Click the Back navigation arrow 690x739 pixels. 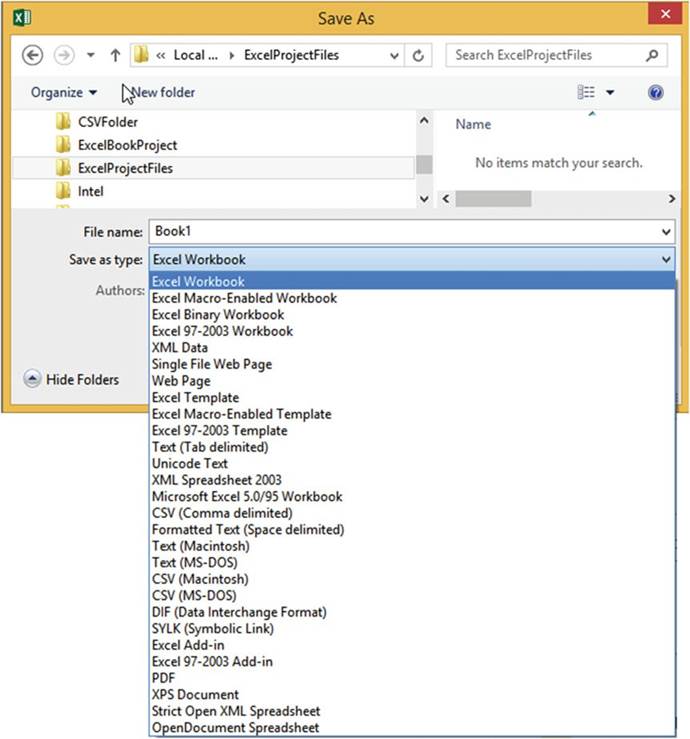click(32, 55)
